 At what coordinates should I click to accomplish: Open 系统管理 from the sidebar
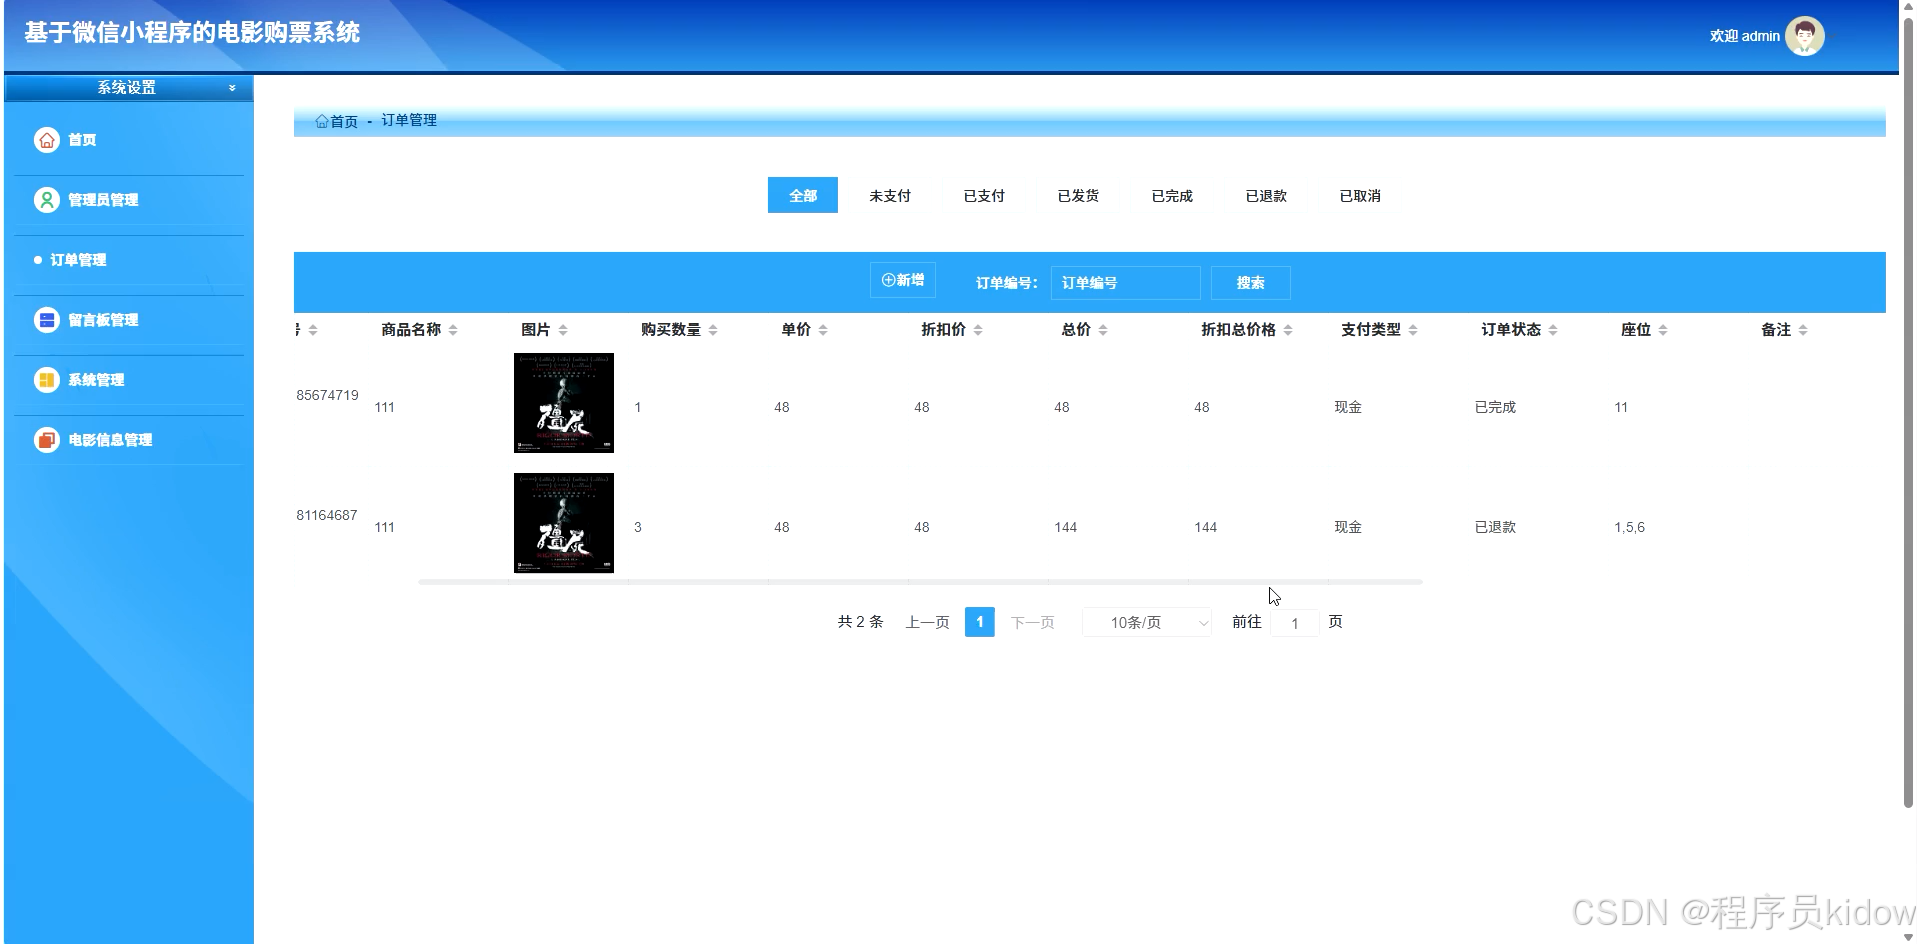[x=96, y=379]
